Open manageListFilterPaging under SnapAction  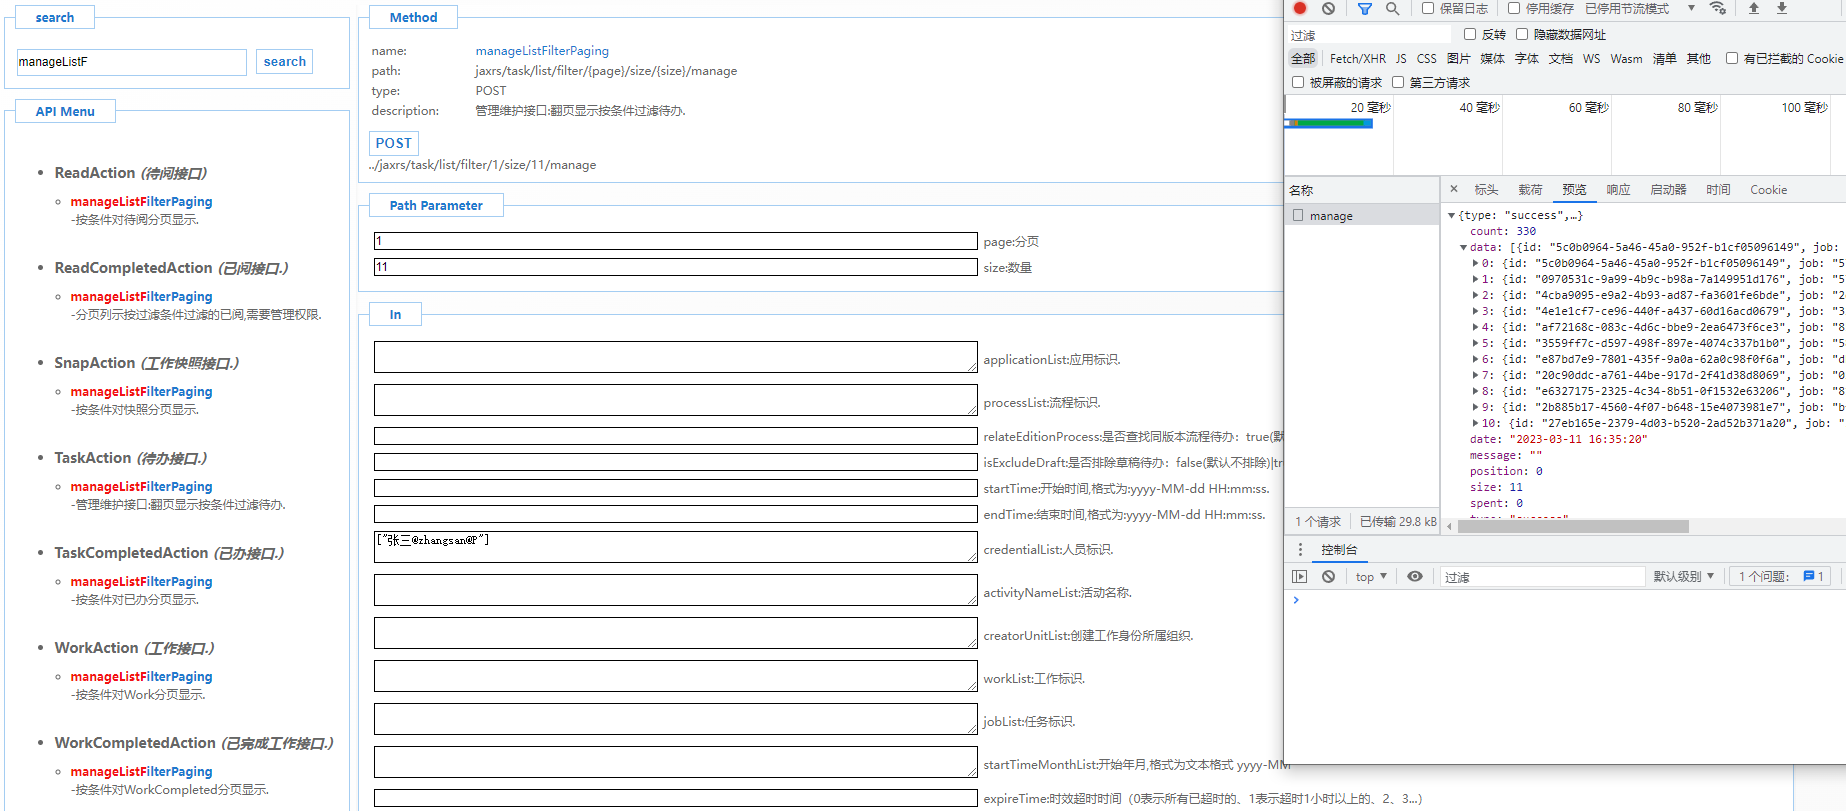pyautogui.click(x=141, y=391)
